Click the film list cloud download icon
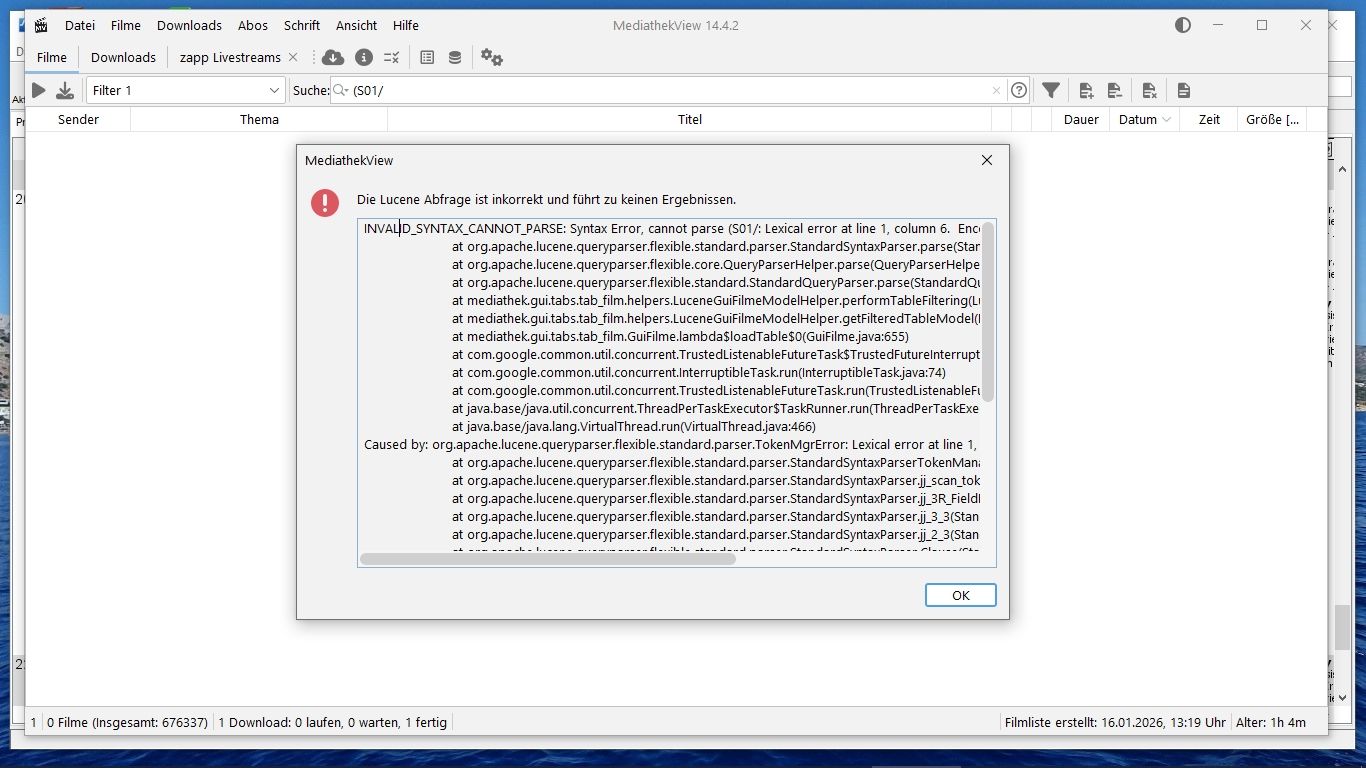 tap(333, 57)
